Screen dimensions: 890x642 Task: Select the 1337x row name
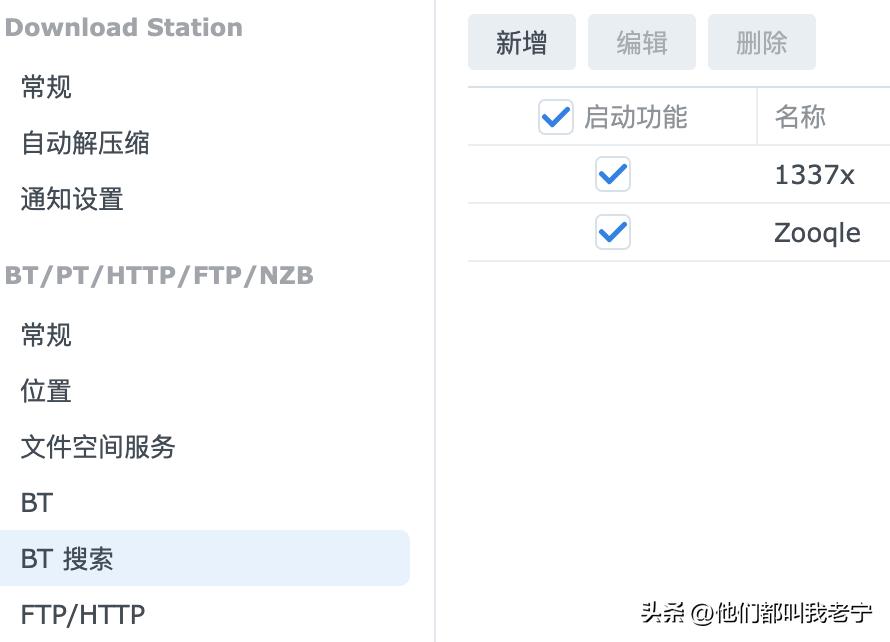coord(814,175)
